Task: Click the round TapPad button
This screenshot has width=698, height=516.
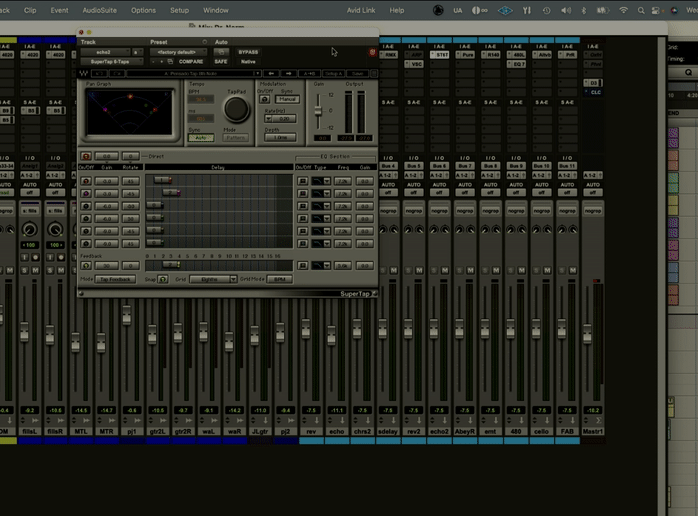Action: click(236, 109)
